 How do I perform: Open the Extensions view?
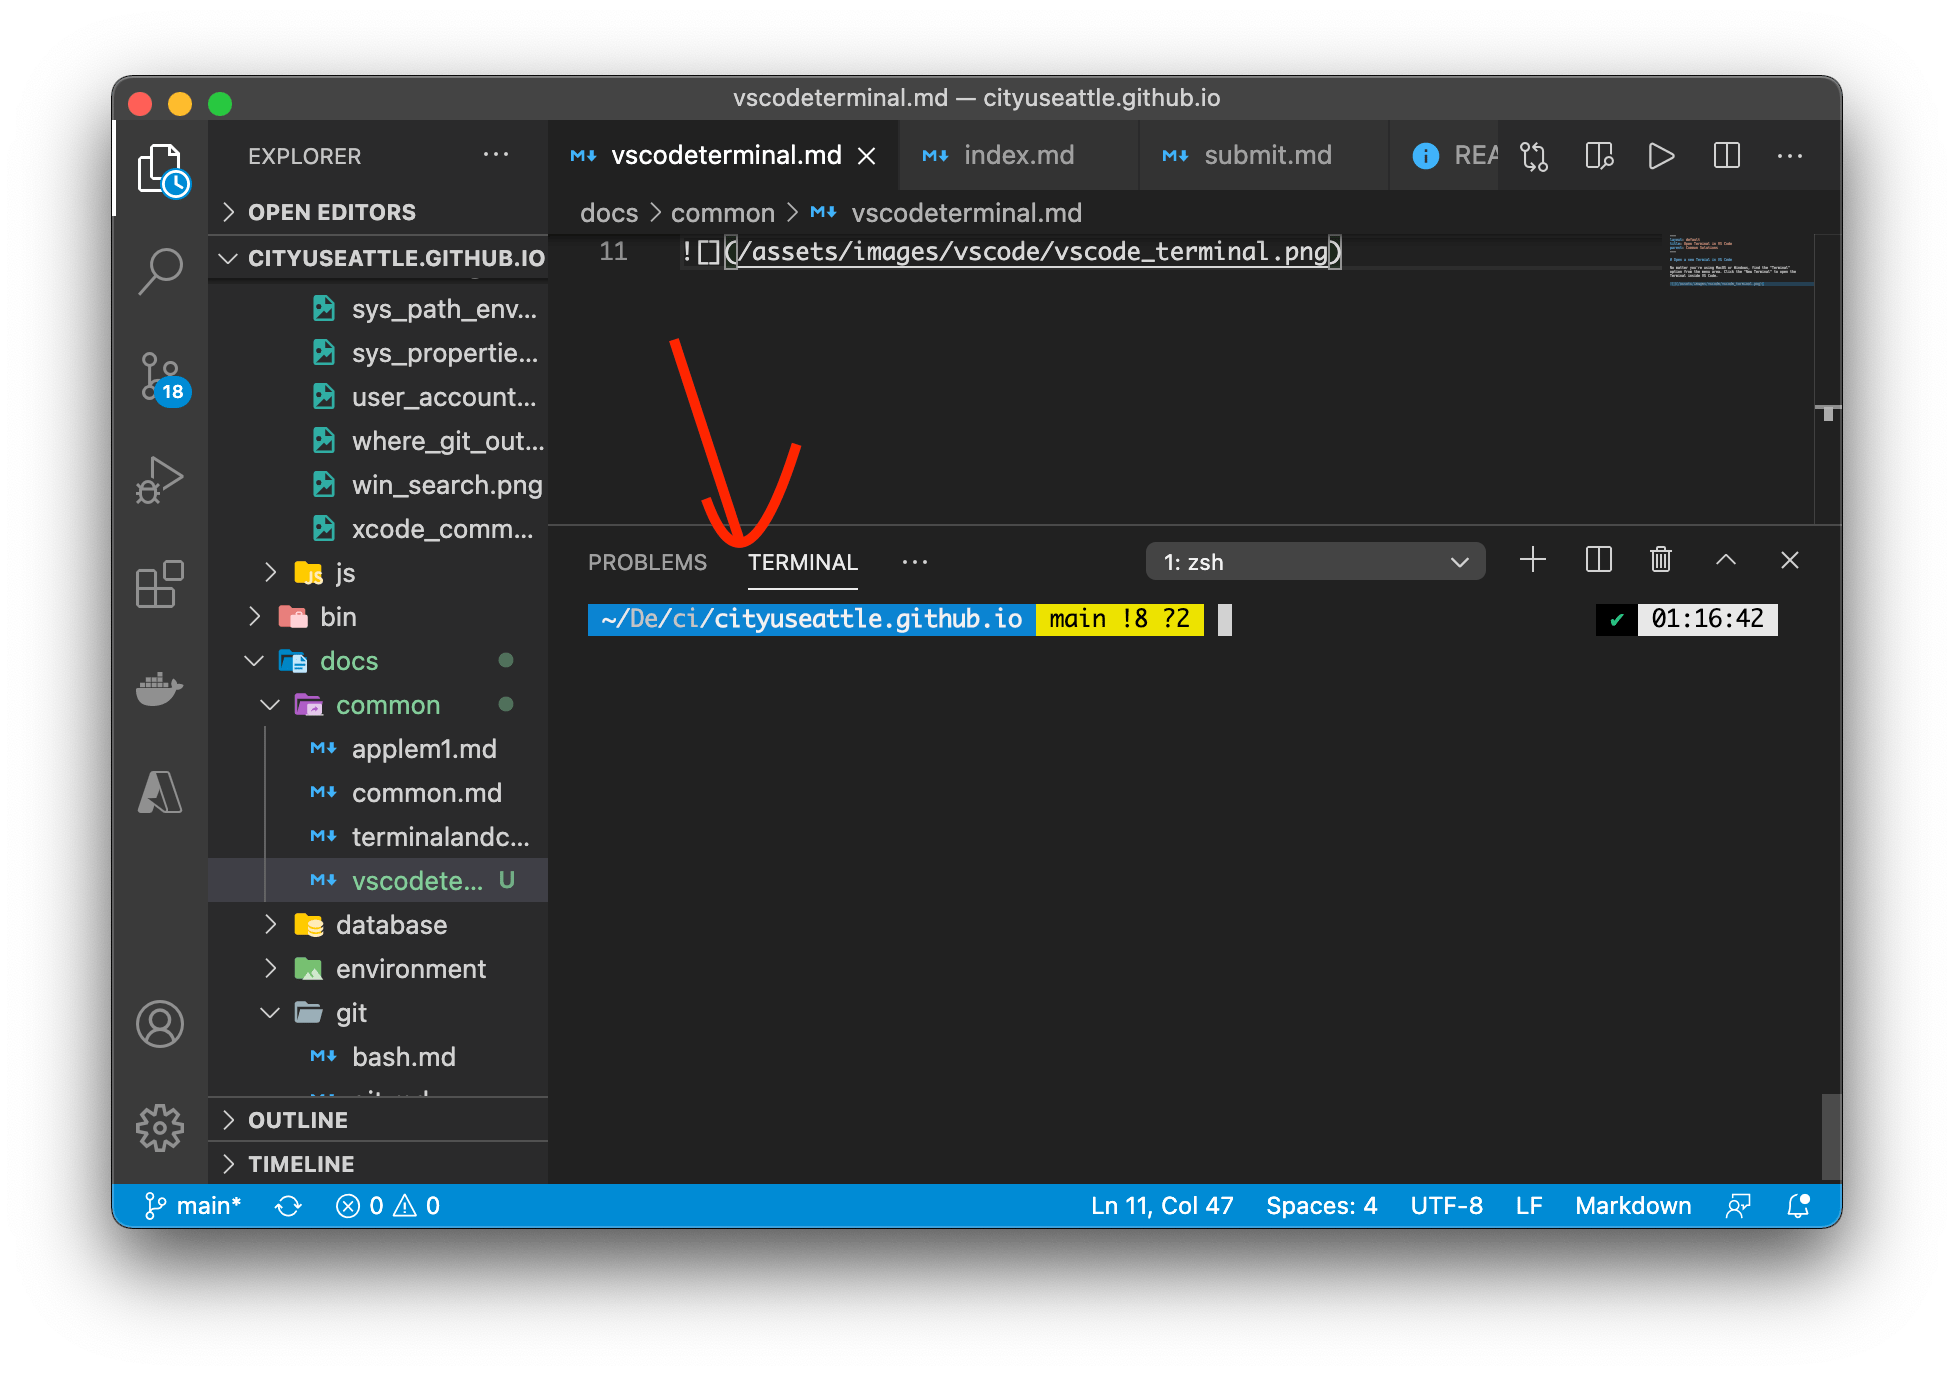click(160, 584)
